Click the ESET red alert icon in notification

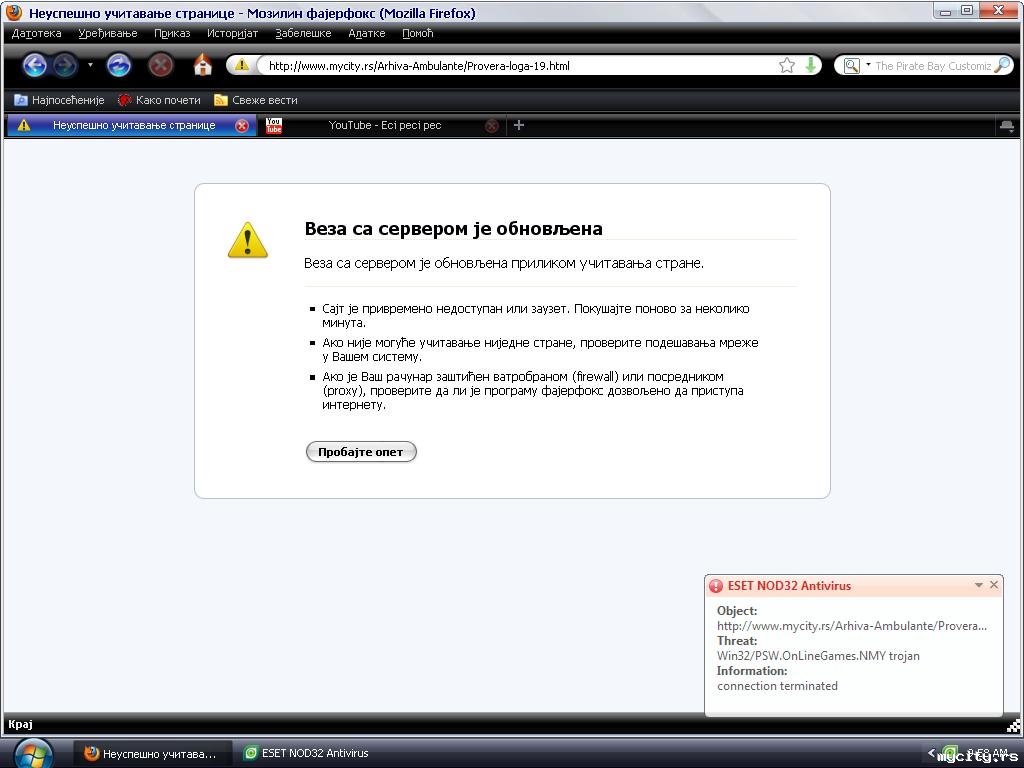click(716, 586)
